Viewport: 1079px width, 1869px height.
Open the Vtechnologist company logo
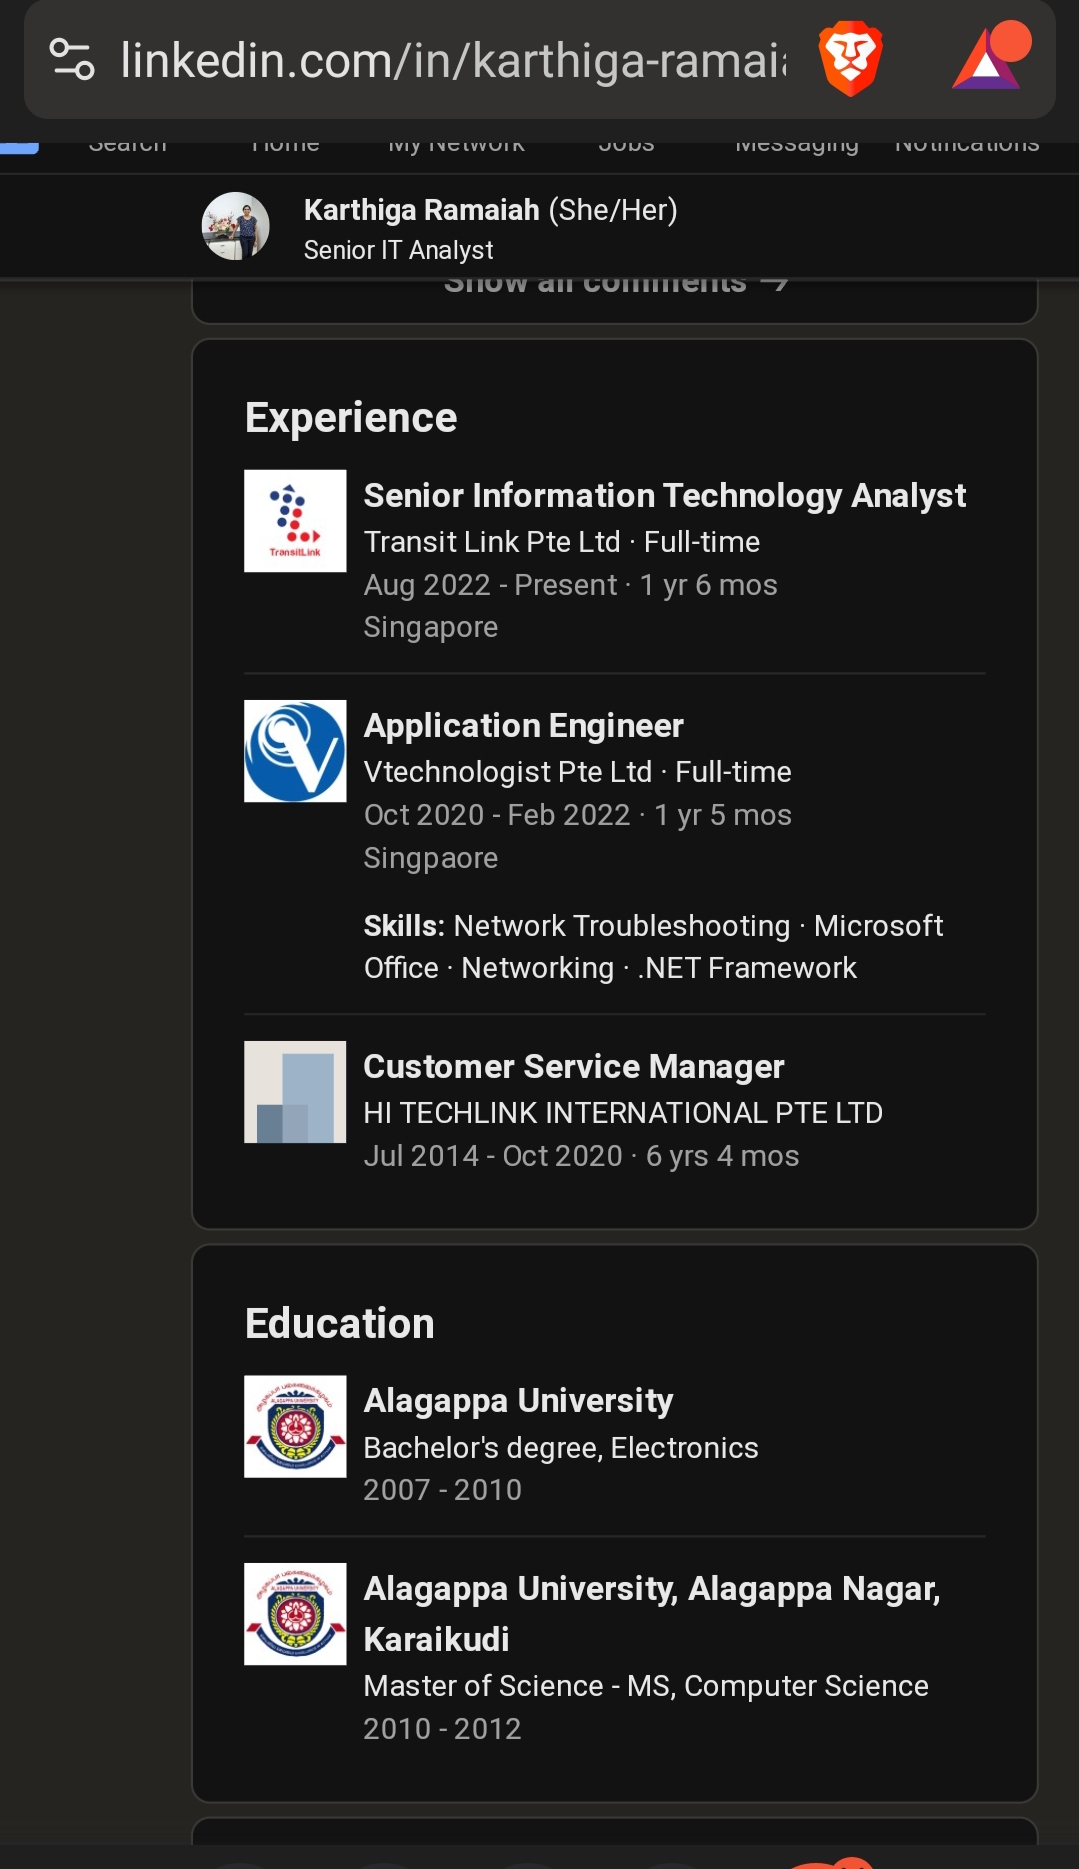pyautogui.click(x=295, y=751)
